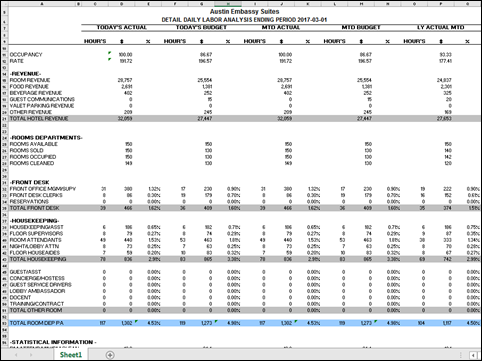482x361 pixels.
Task: Click the previous sheet navigation arrow
Action: click(16, 355)
